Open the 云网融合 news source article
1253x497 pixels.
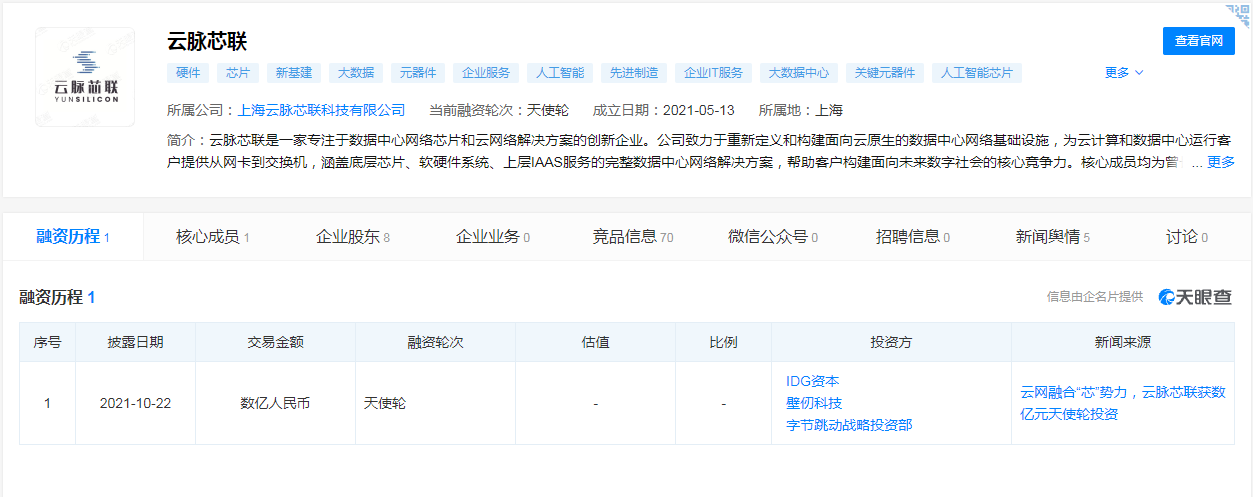(x=1122, y=403)
